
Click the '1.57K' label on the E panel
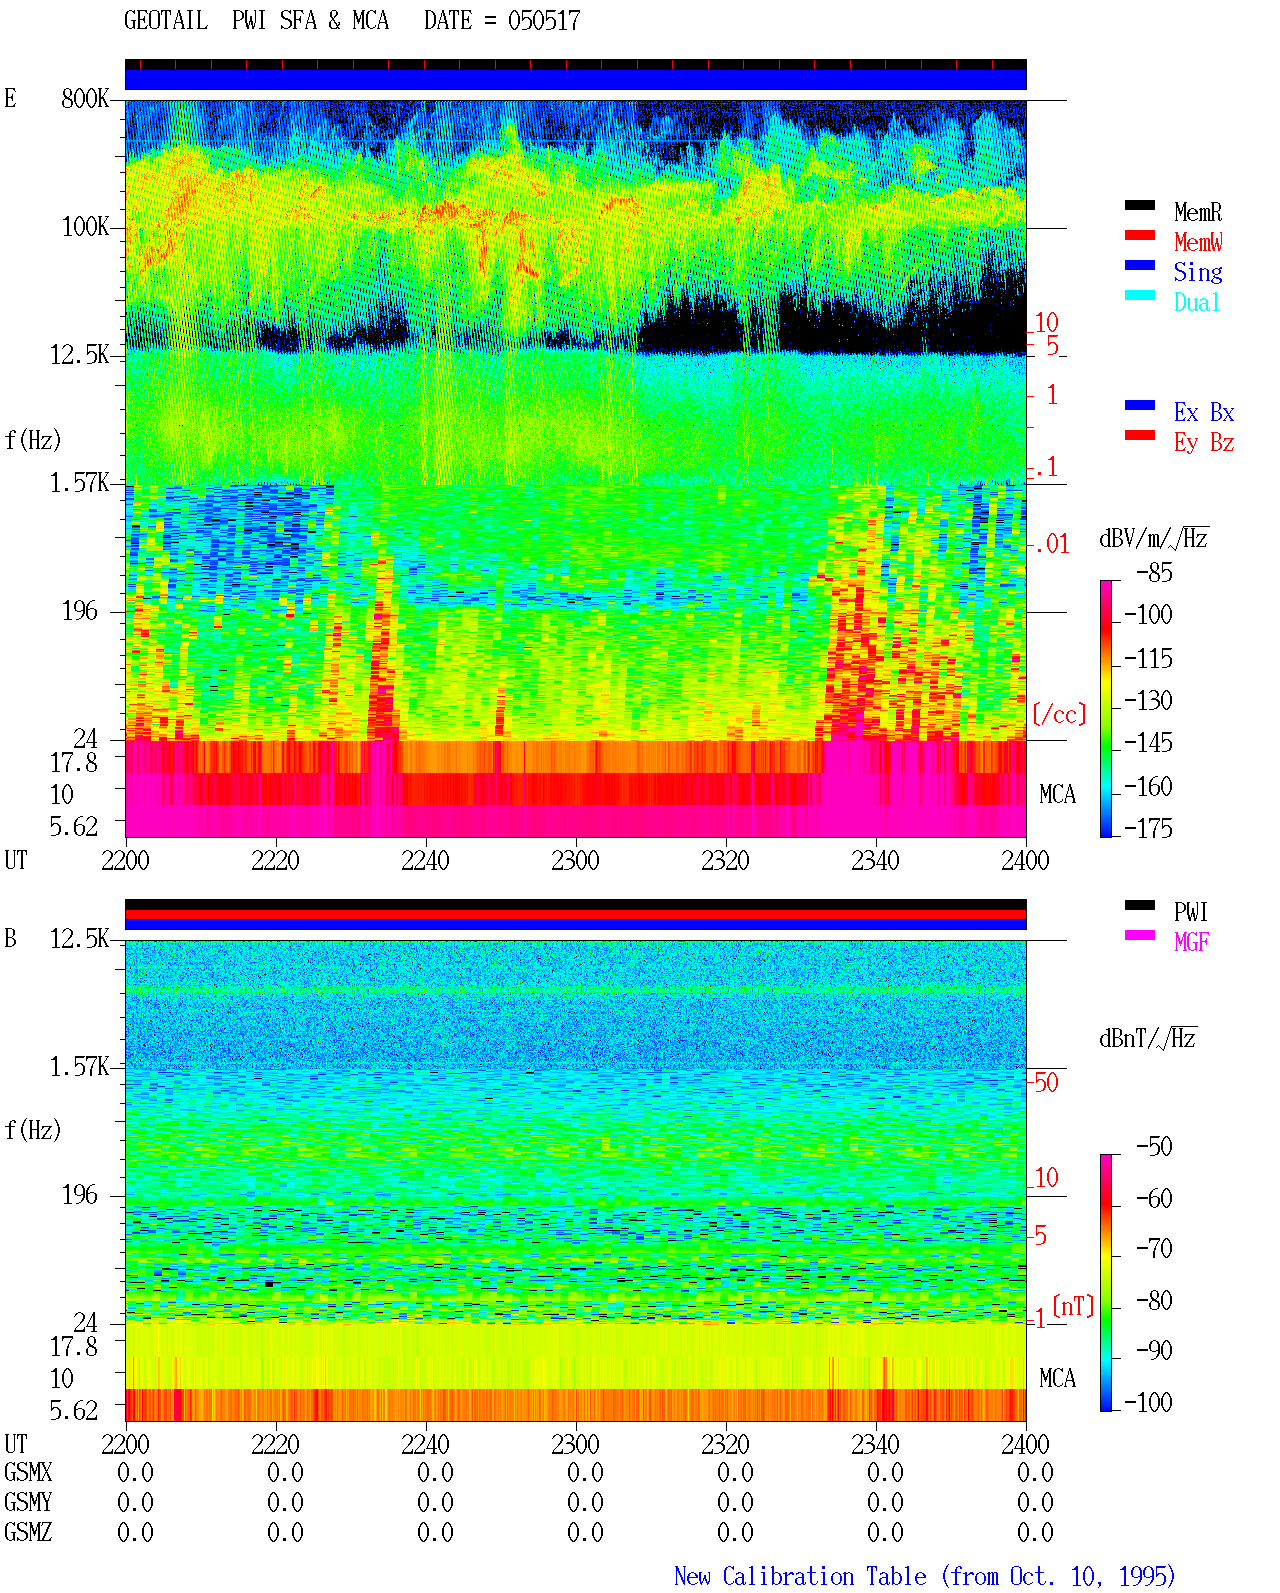79,483
